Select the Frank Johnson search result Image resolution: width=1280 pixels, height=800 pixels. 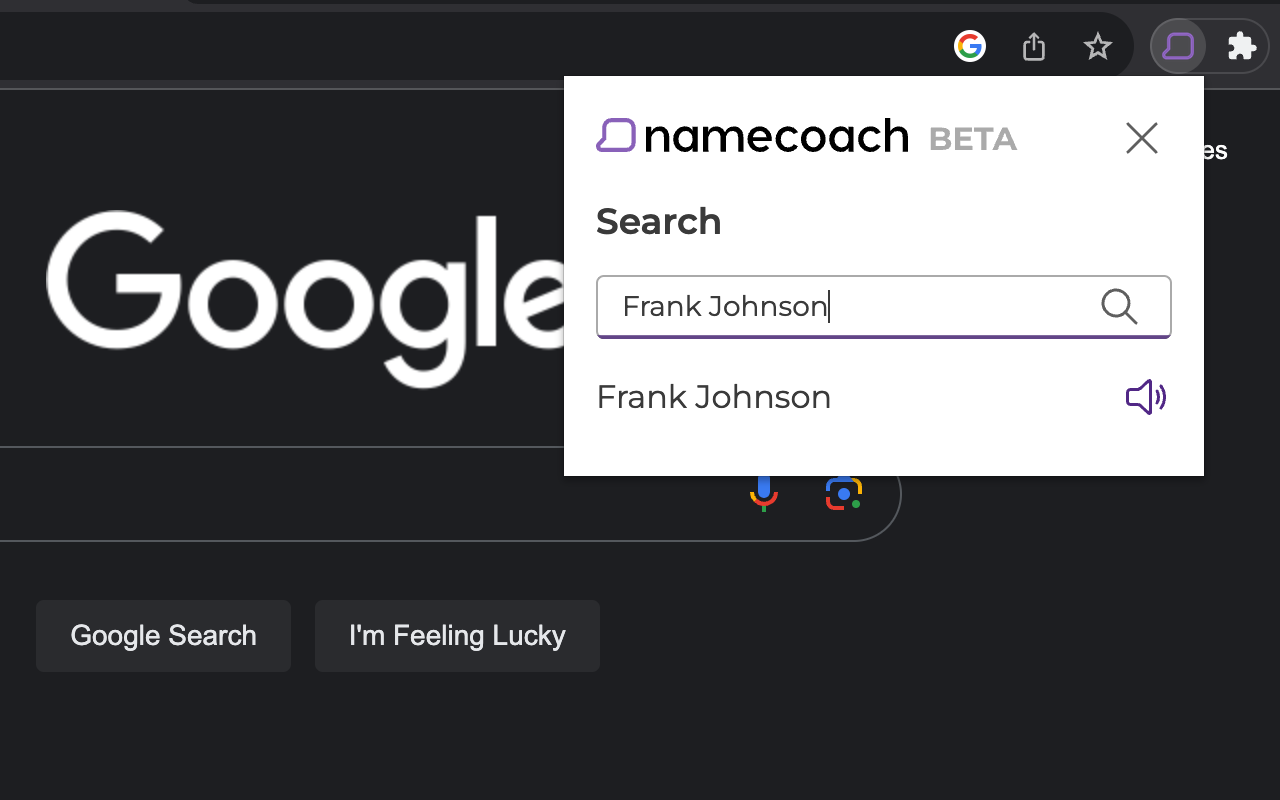(x=713, y=397)
